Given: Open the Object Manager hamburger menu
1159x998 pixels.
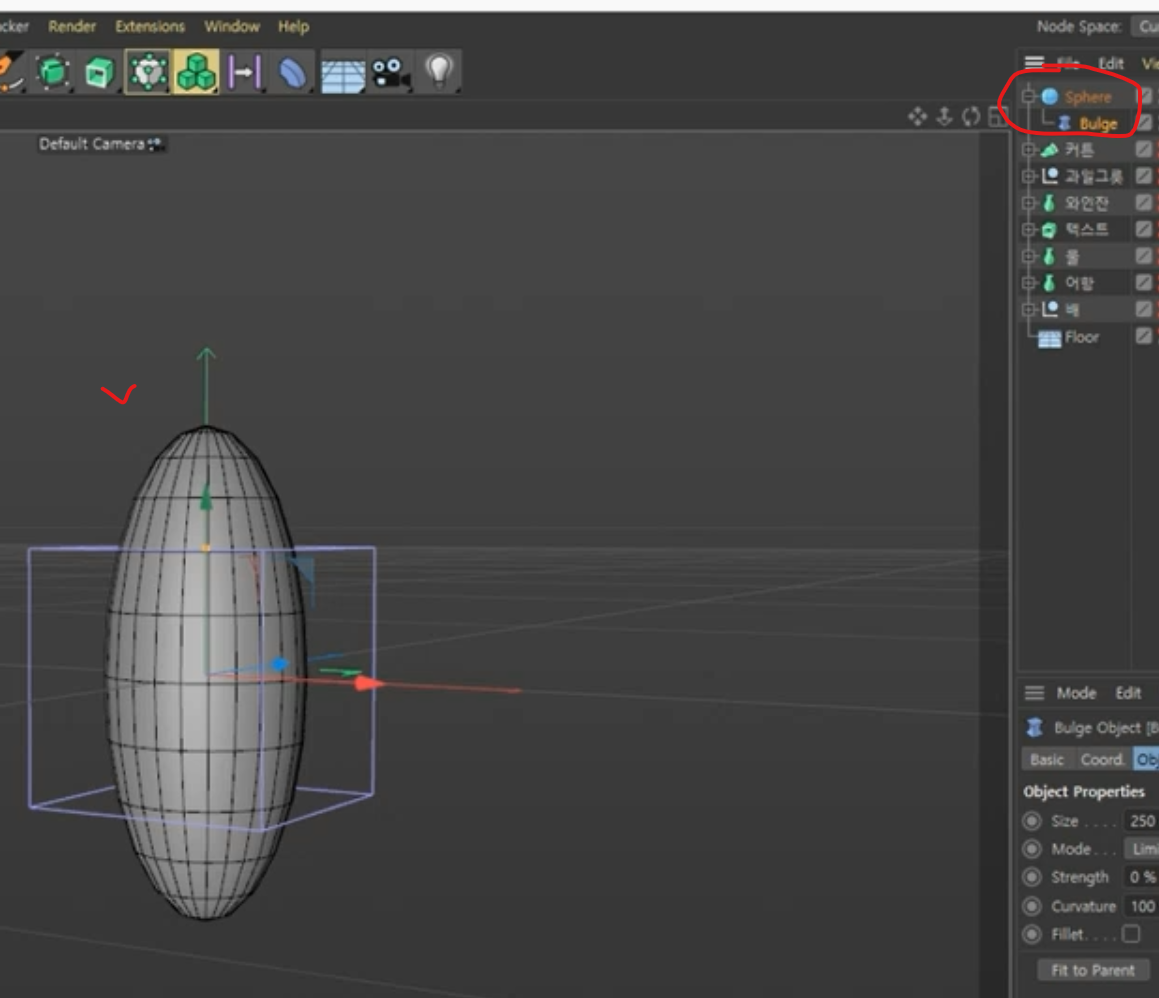Looking at the screenshot, I should (1034, 62).
